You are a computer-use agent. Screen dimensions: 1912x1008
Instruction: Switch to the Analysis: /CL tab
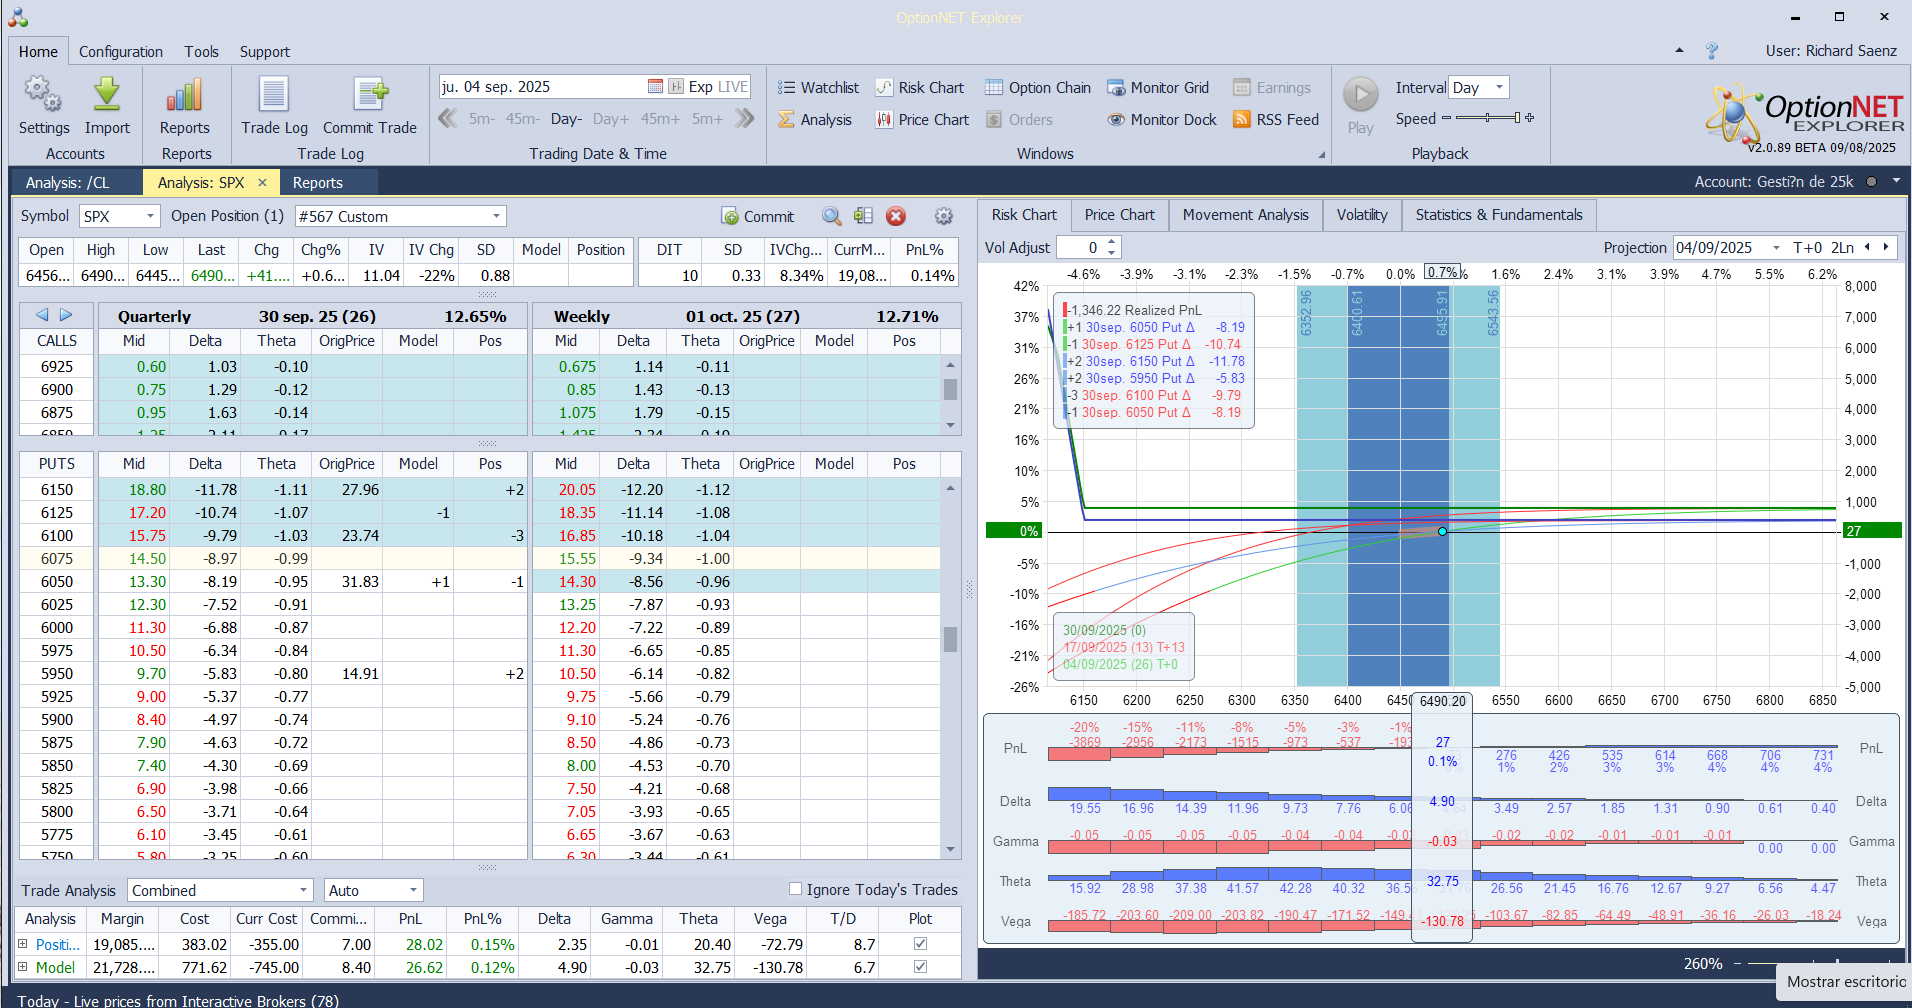click(68, 182)
